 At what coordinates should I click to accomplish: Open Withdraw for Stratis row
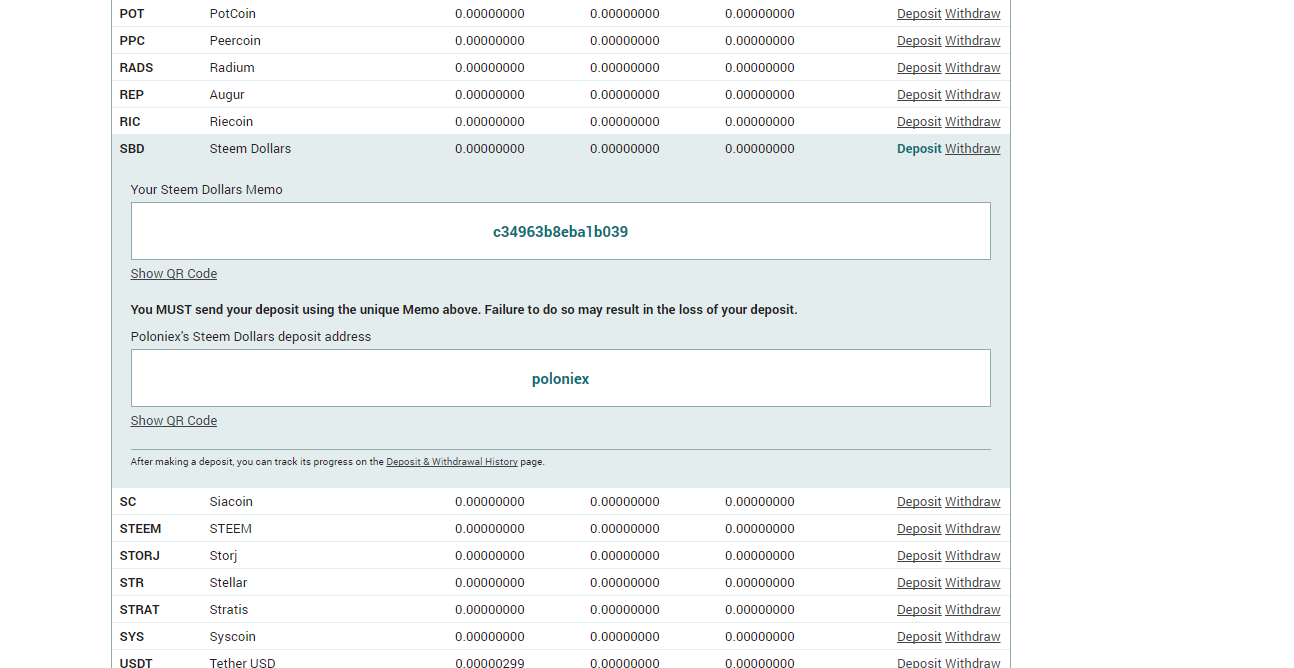973,610
